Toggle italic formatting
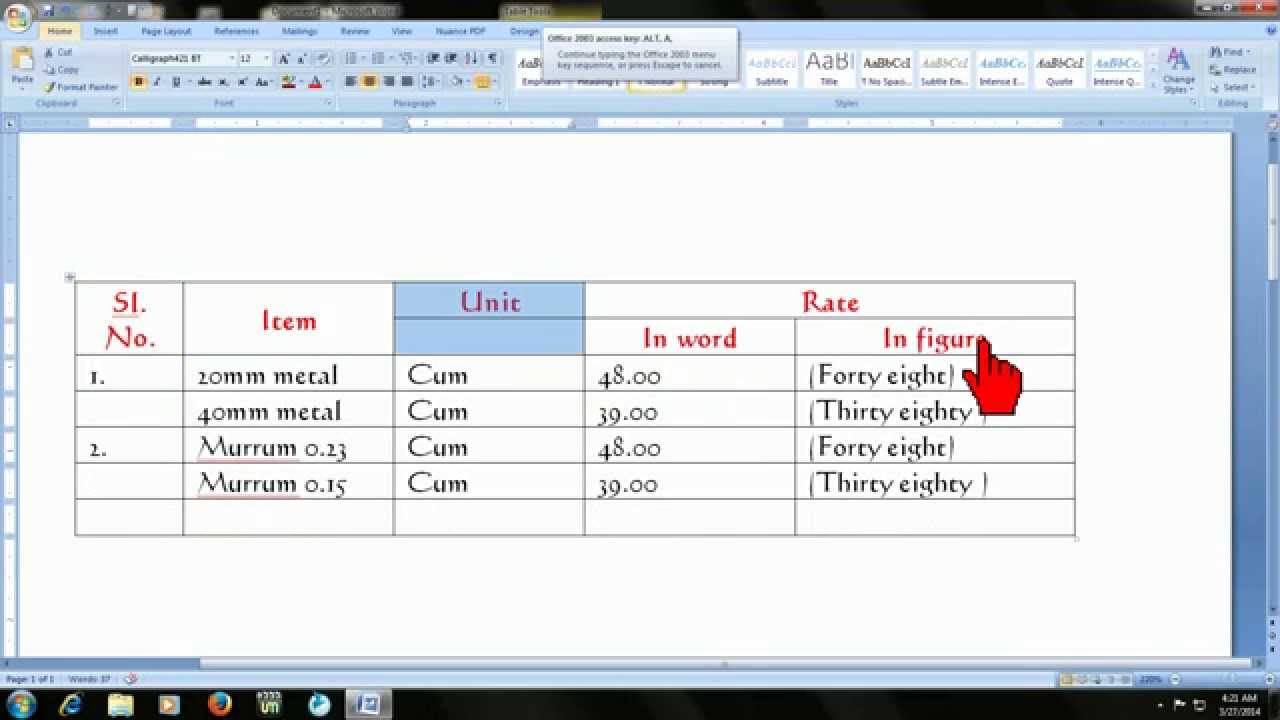 157,82
